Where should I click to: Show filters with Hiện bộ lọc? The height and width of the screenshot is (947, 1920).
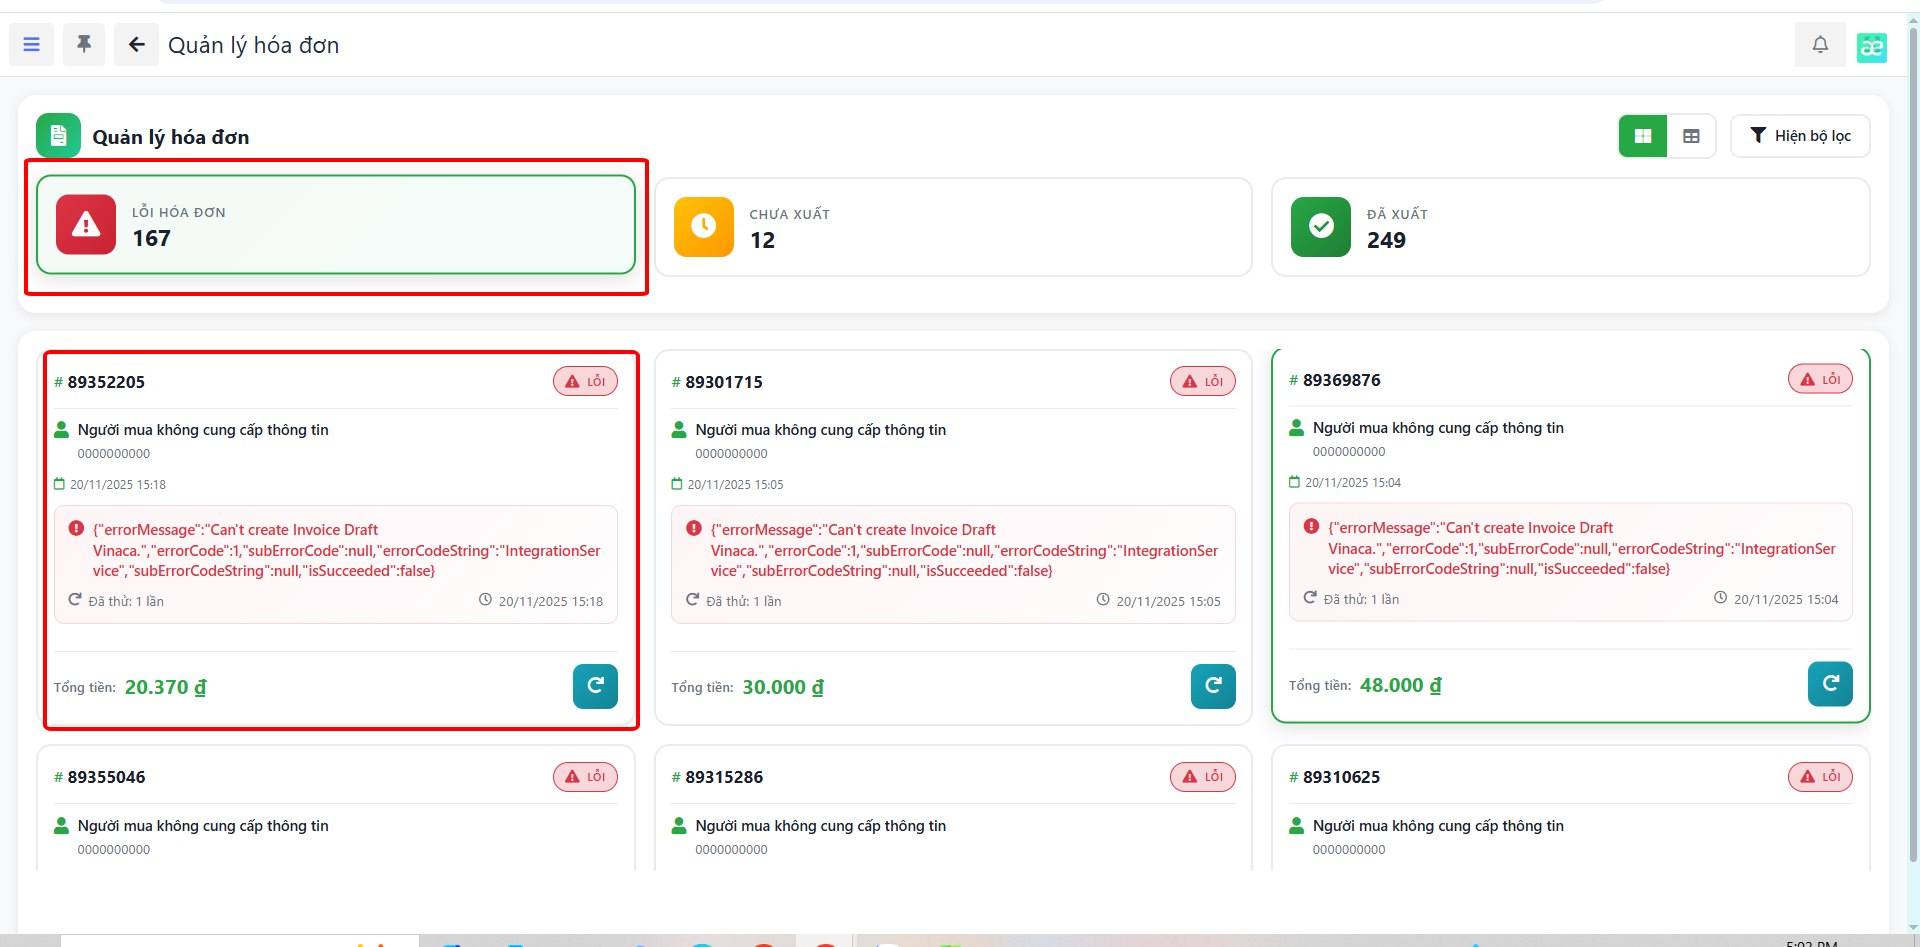(x=1800, y=136)
